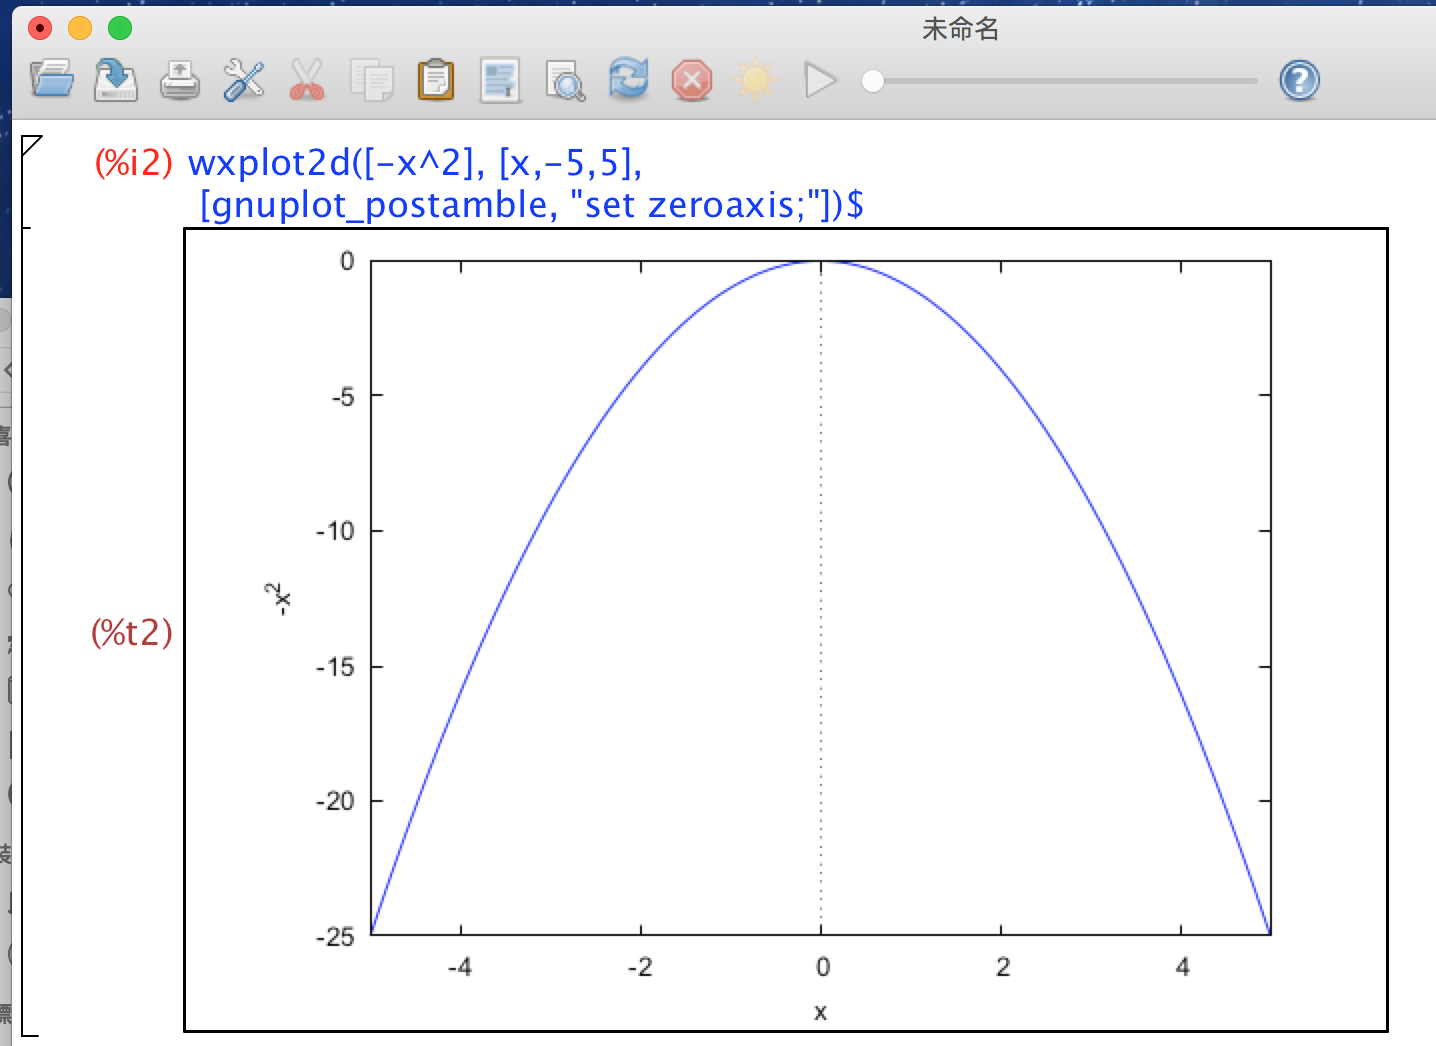1436x1046 pixels.
Task: Click the Save document icon
Action: 116,80
